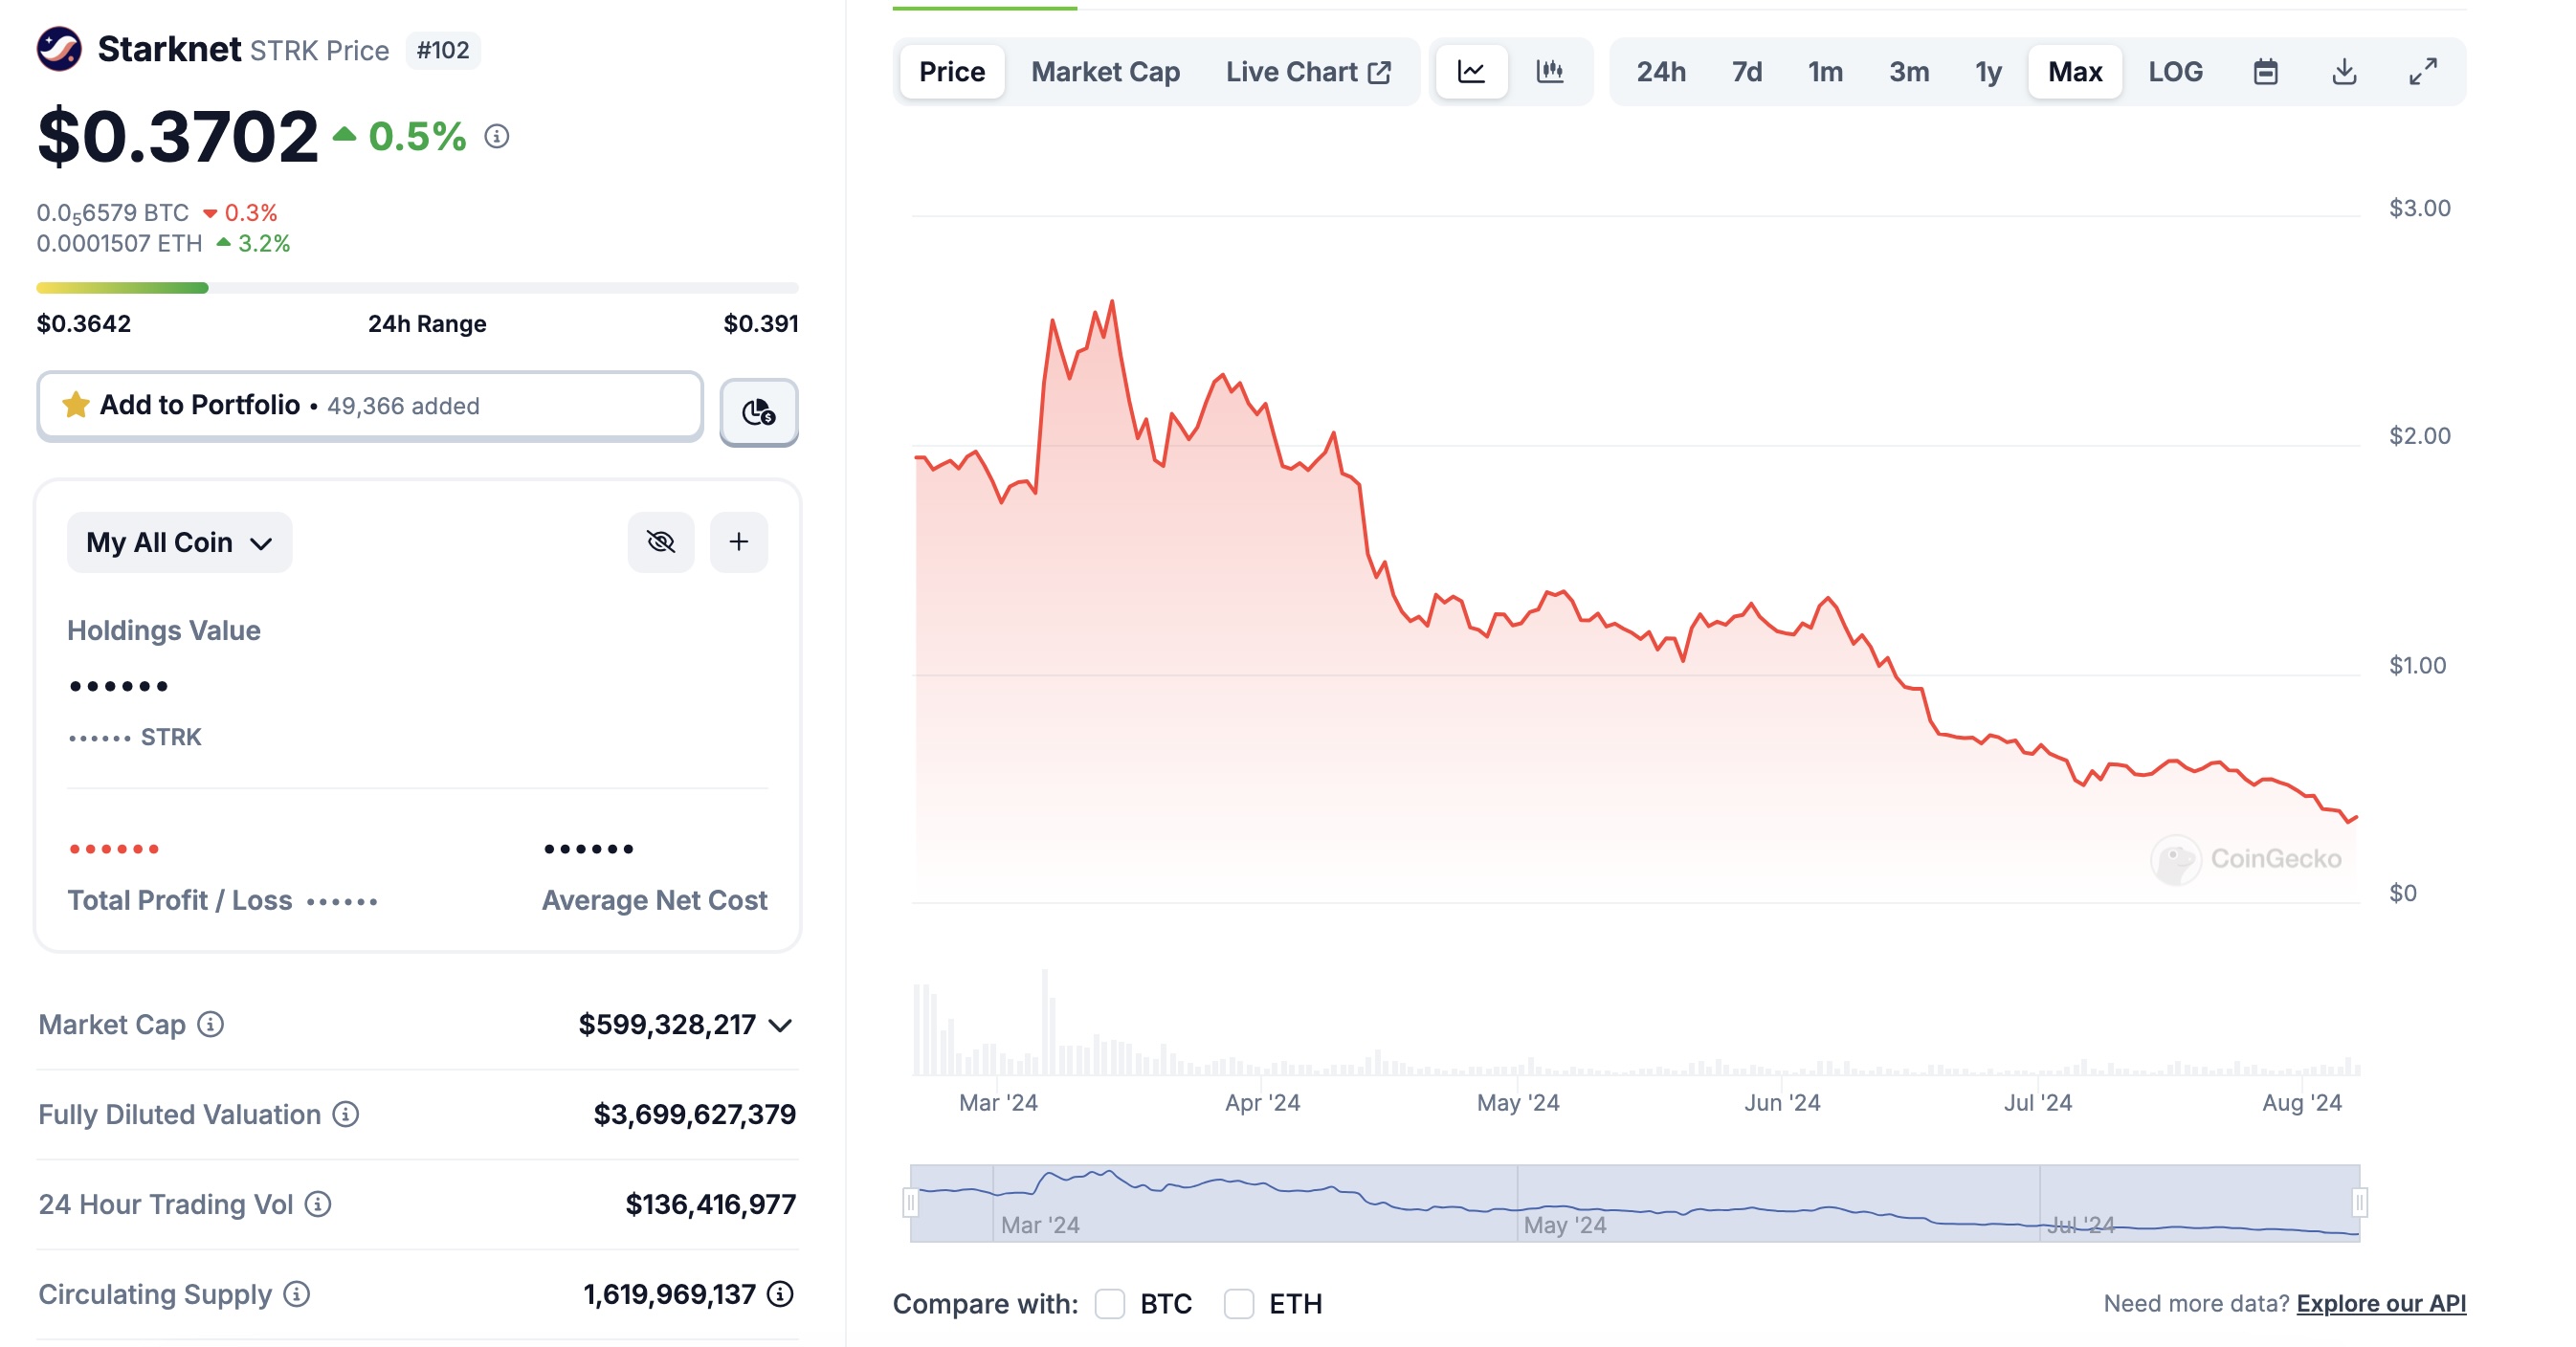Switch to candlestick chart icon
The image size is (2576, 1347).
click(1549, 72)
